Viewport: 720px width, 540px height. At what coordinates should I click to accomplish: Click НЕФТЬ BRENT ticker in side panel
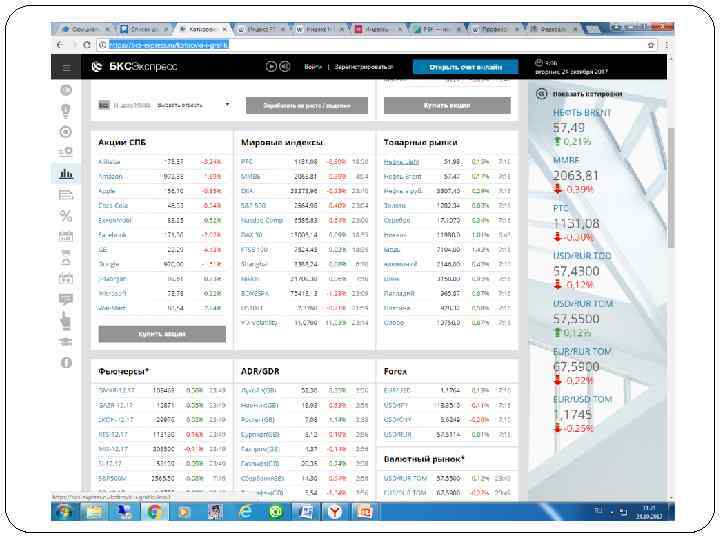coord(582,112)
